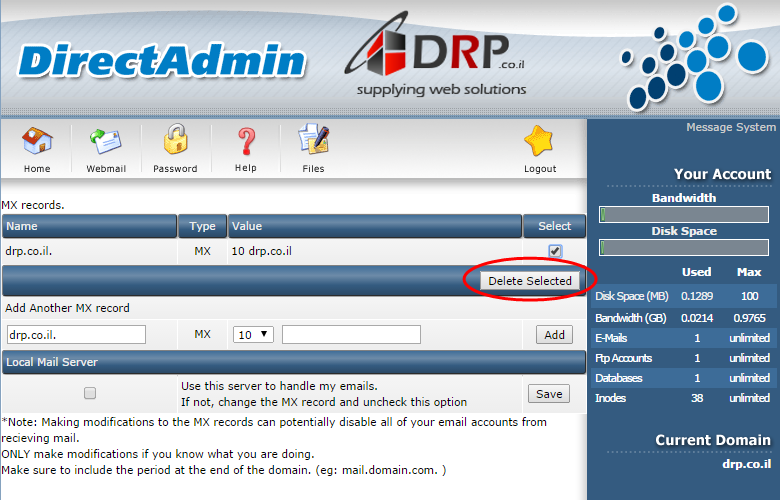780x500 pixels.
Task: Enable the Local Mail Server checkbox
Action: click(x=90, y=394)
